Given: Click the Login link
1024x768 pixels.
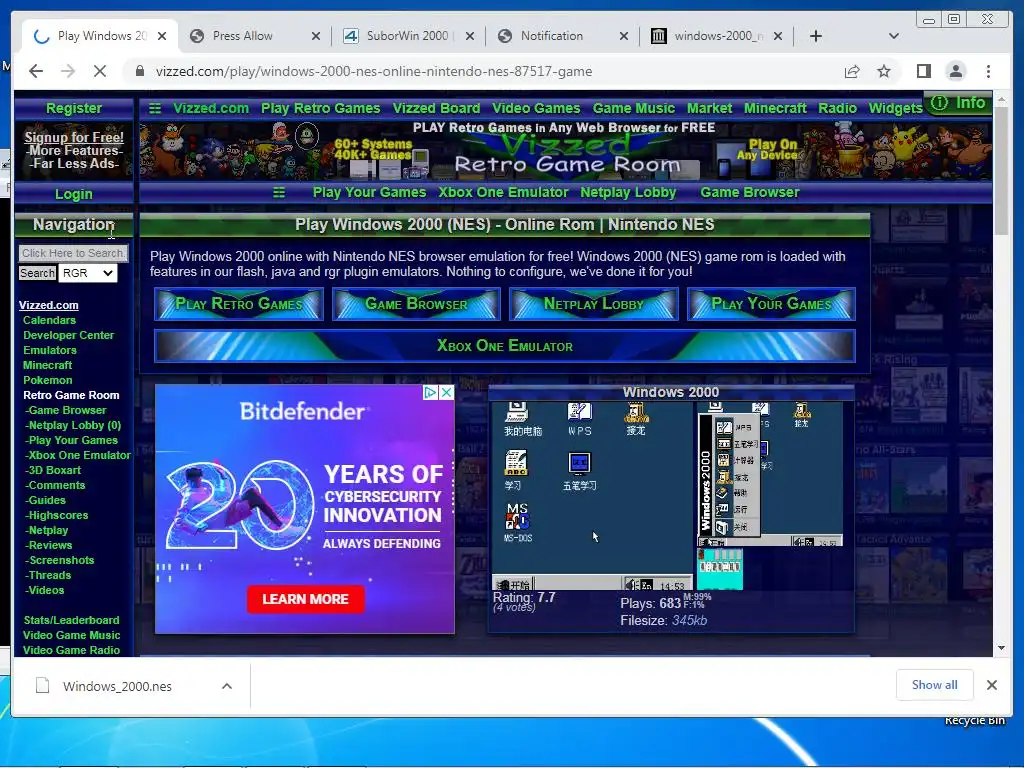Looking at the screenshot, I should (74, 194).
